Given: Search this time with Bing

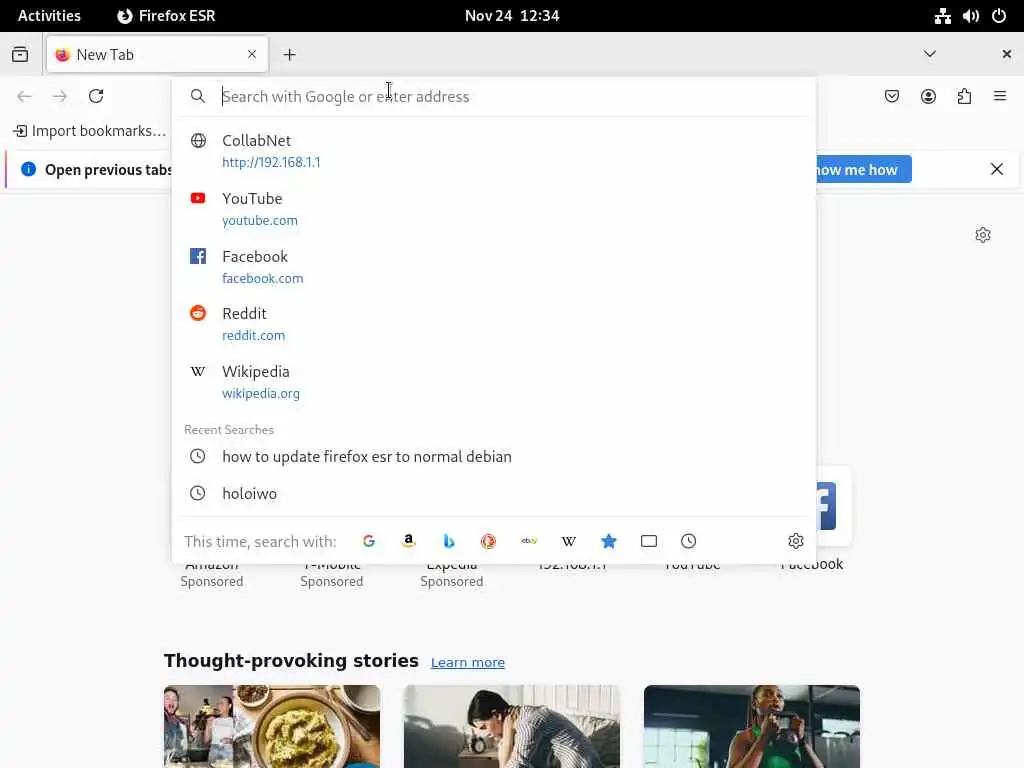Looking at the screenshot, I should pos(449,541).
